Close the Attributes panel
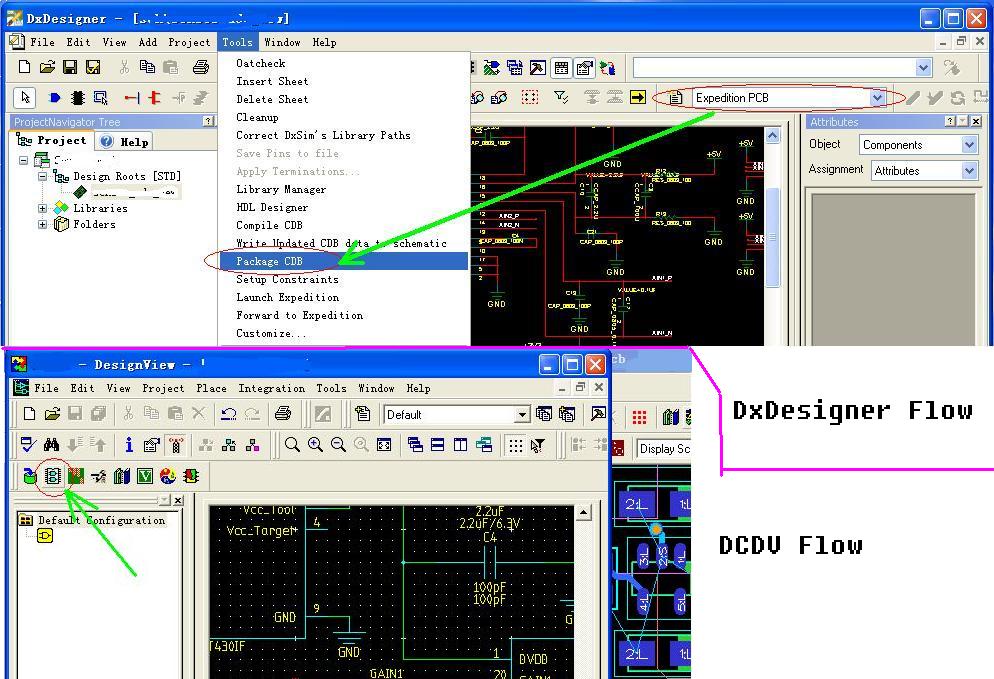 (x=976, y=121)
